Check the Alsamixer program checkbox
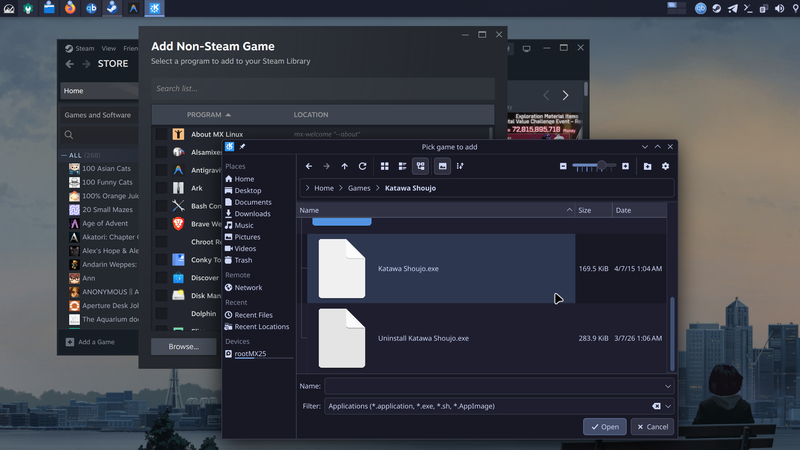Screen dimensions: 800x450 coord(161,152)
